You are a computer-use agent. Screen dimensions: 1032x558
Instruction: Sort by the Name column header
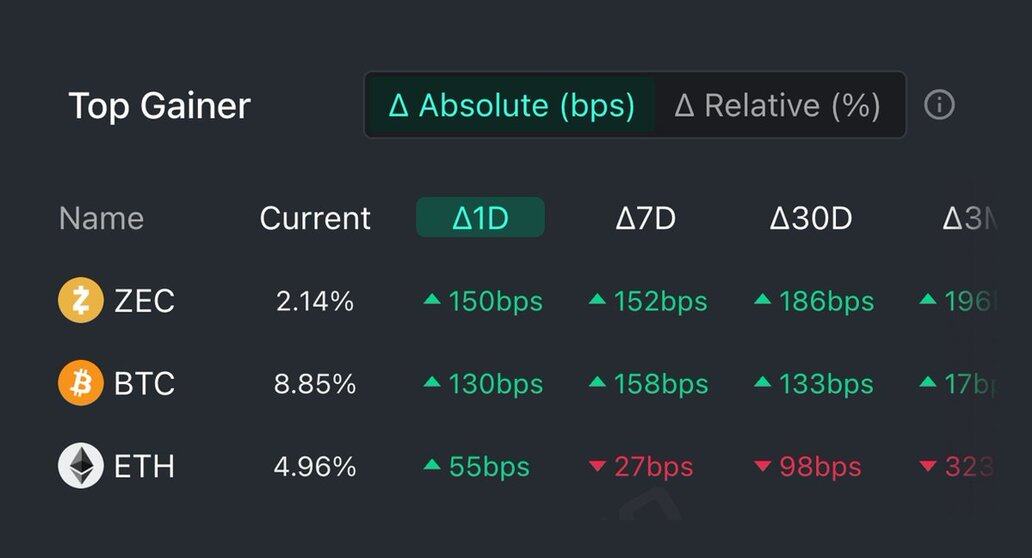pyautogui.click(x=101, y=218)
